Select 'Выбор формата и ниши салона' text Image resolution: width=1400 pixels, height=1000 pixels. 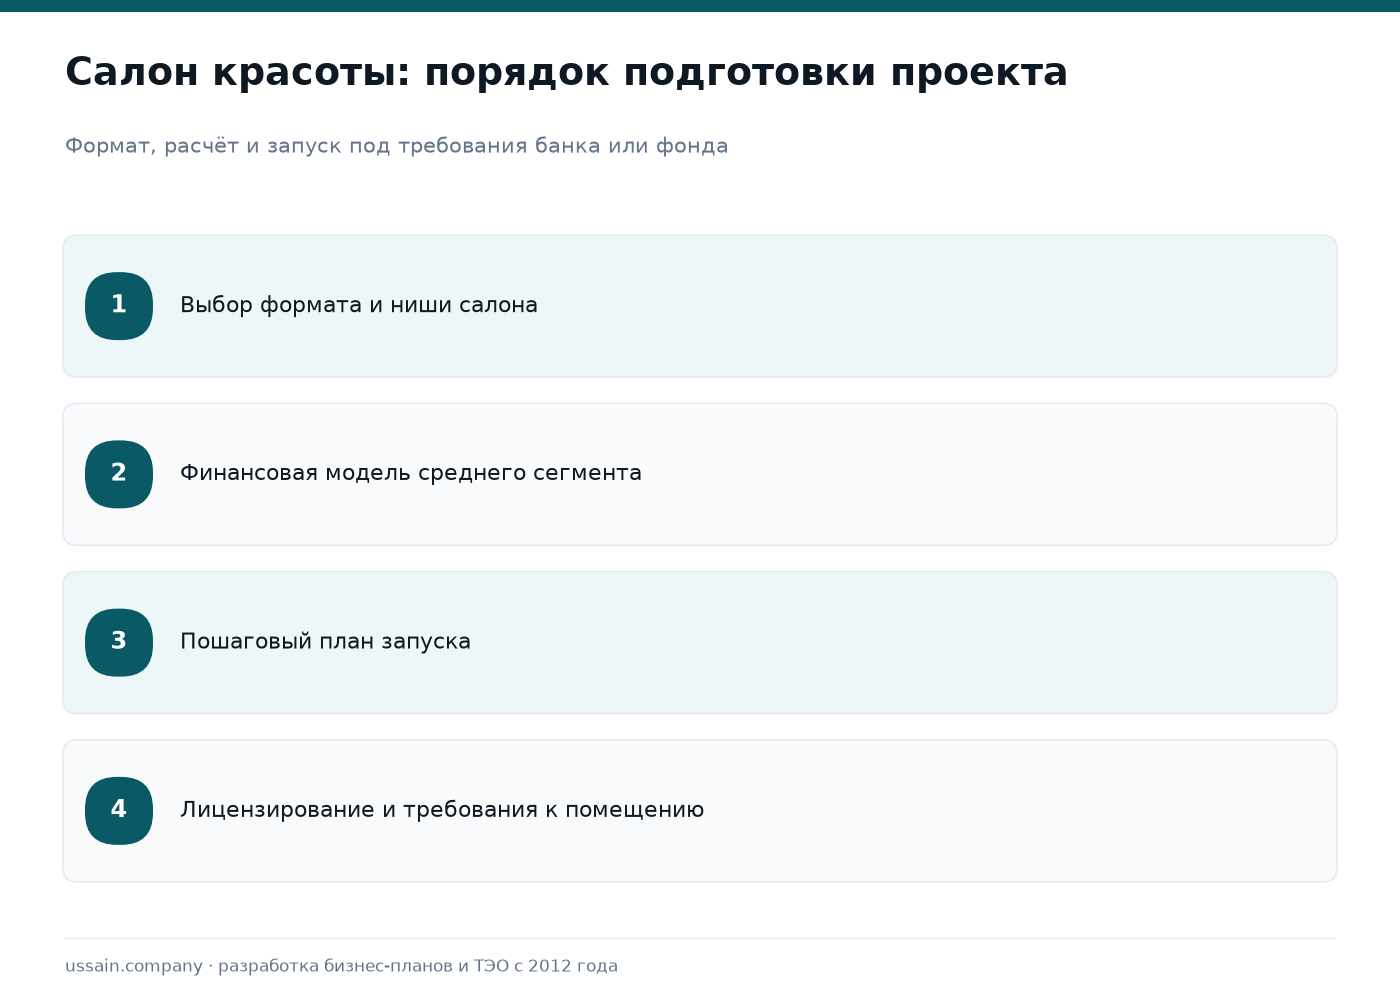point(359,305)
